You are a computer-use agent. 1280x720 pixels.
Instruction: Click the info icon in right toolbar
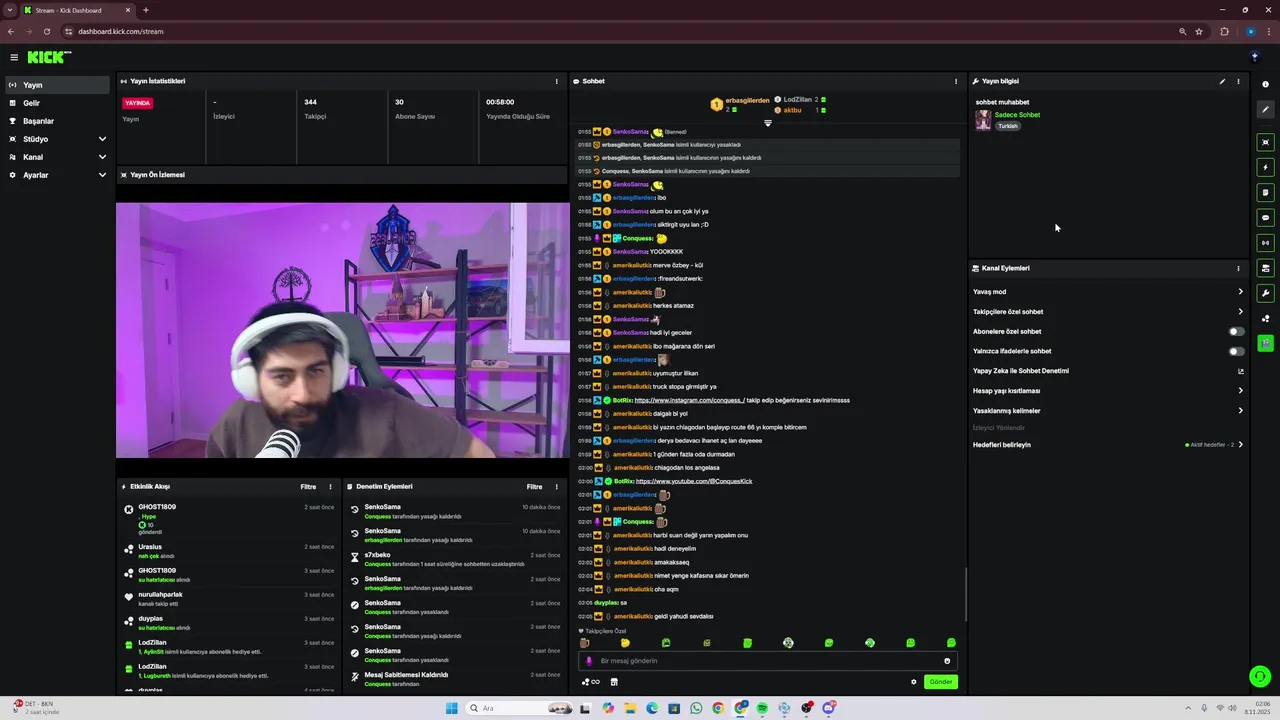click(x=1265, y=84)
